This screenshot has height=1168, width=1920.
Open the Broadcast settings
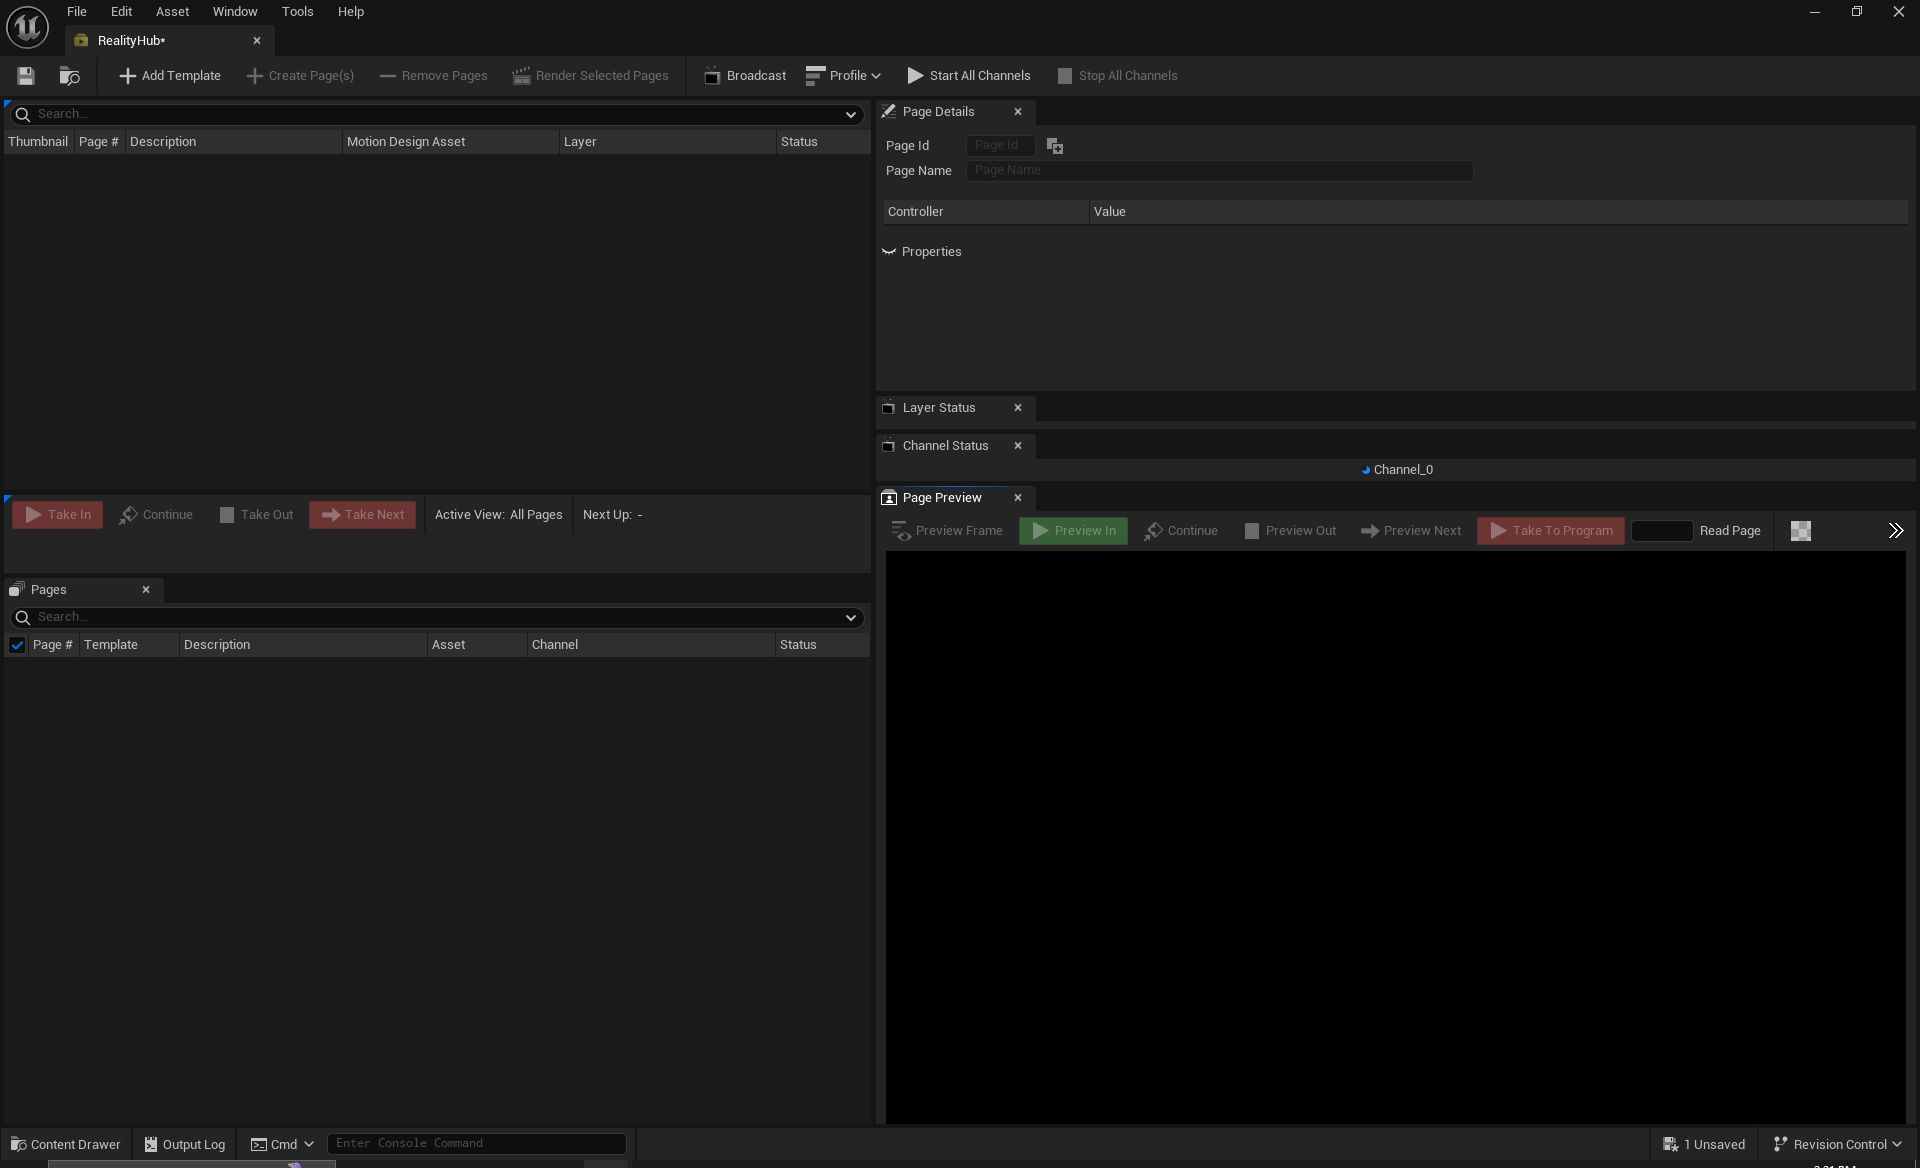745,76
